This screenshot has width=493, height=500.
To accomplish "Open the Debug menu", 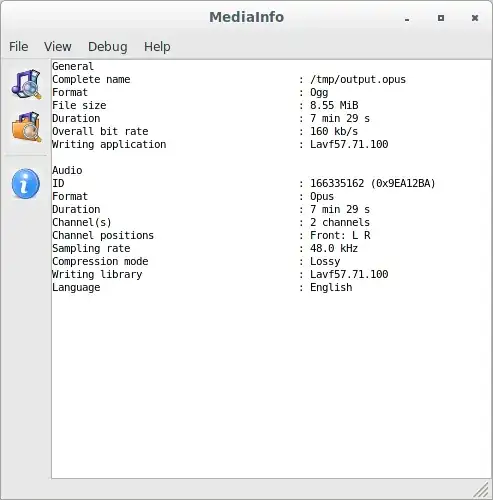I will click(x=108, y=47).
